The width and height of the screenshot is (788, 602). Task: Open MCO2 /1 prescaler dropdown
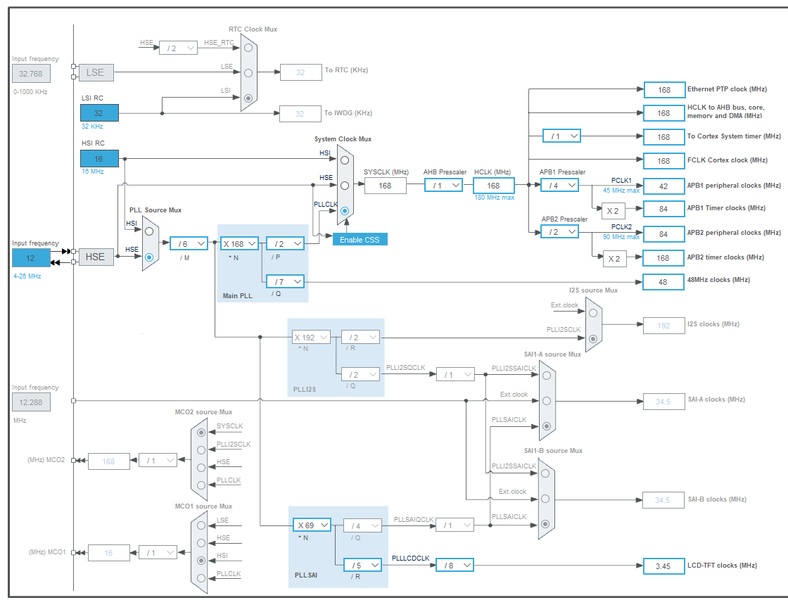pyautogui.click(x=158, y=460)
